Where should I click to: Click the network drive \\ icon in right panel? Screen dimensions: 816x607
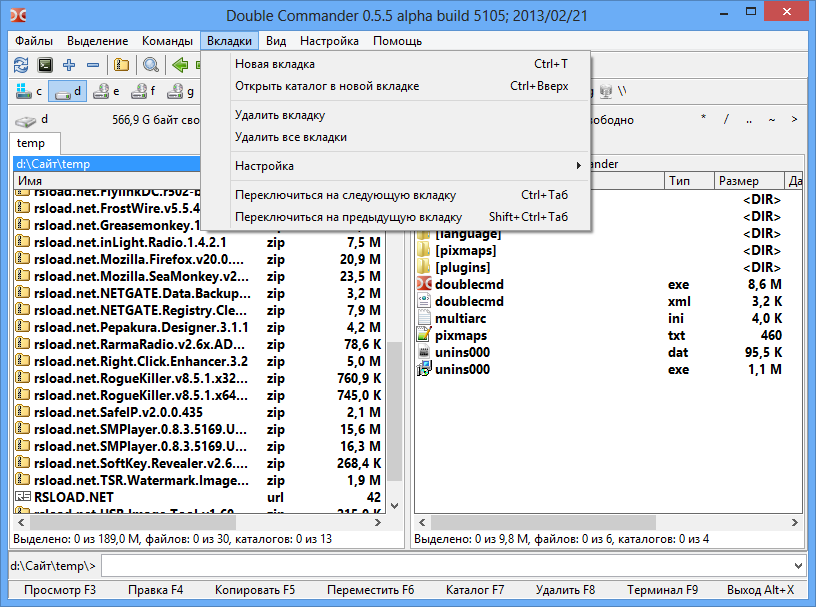[x=613, y=92]
